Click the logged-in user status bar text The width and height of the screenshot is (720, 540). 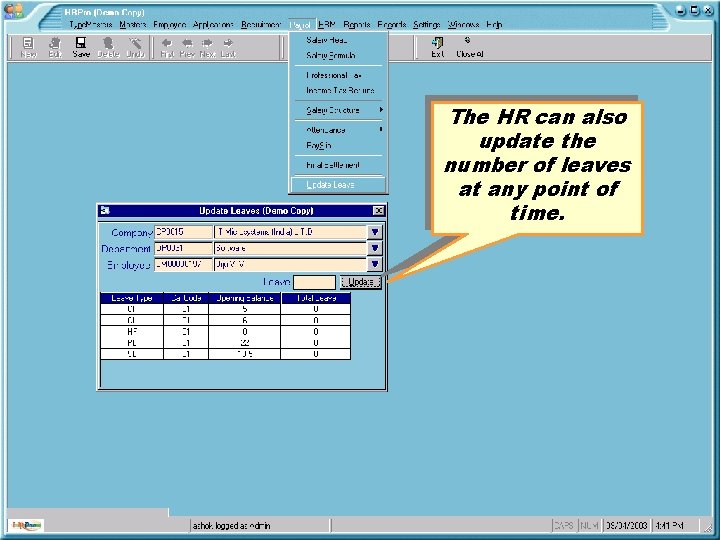231,525
